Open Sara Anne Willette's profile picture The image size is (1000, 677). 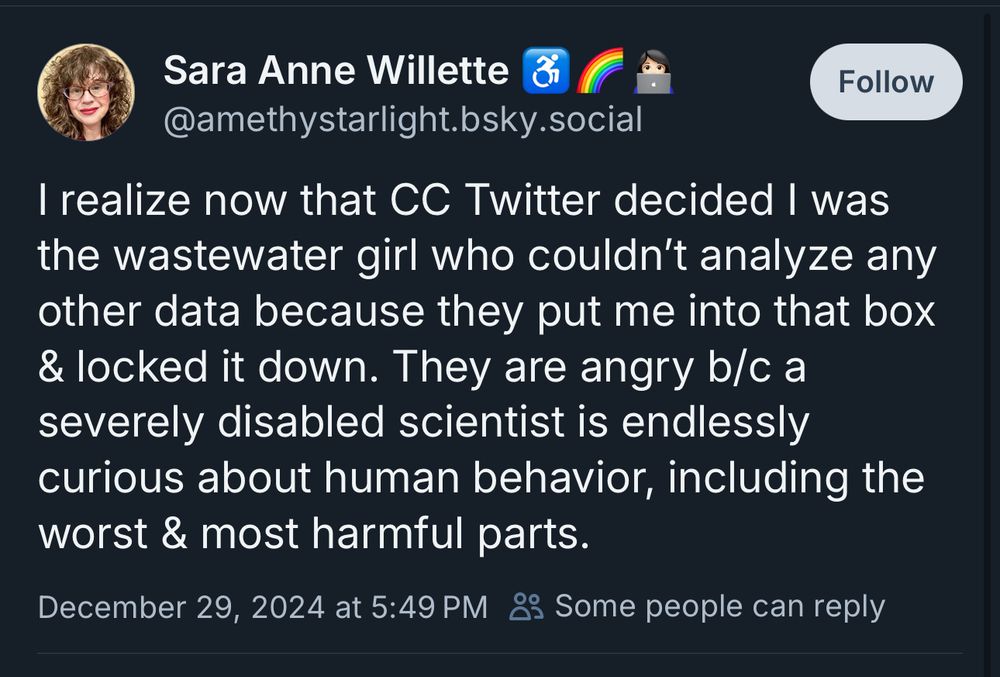pos(86,92)
